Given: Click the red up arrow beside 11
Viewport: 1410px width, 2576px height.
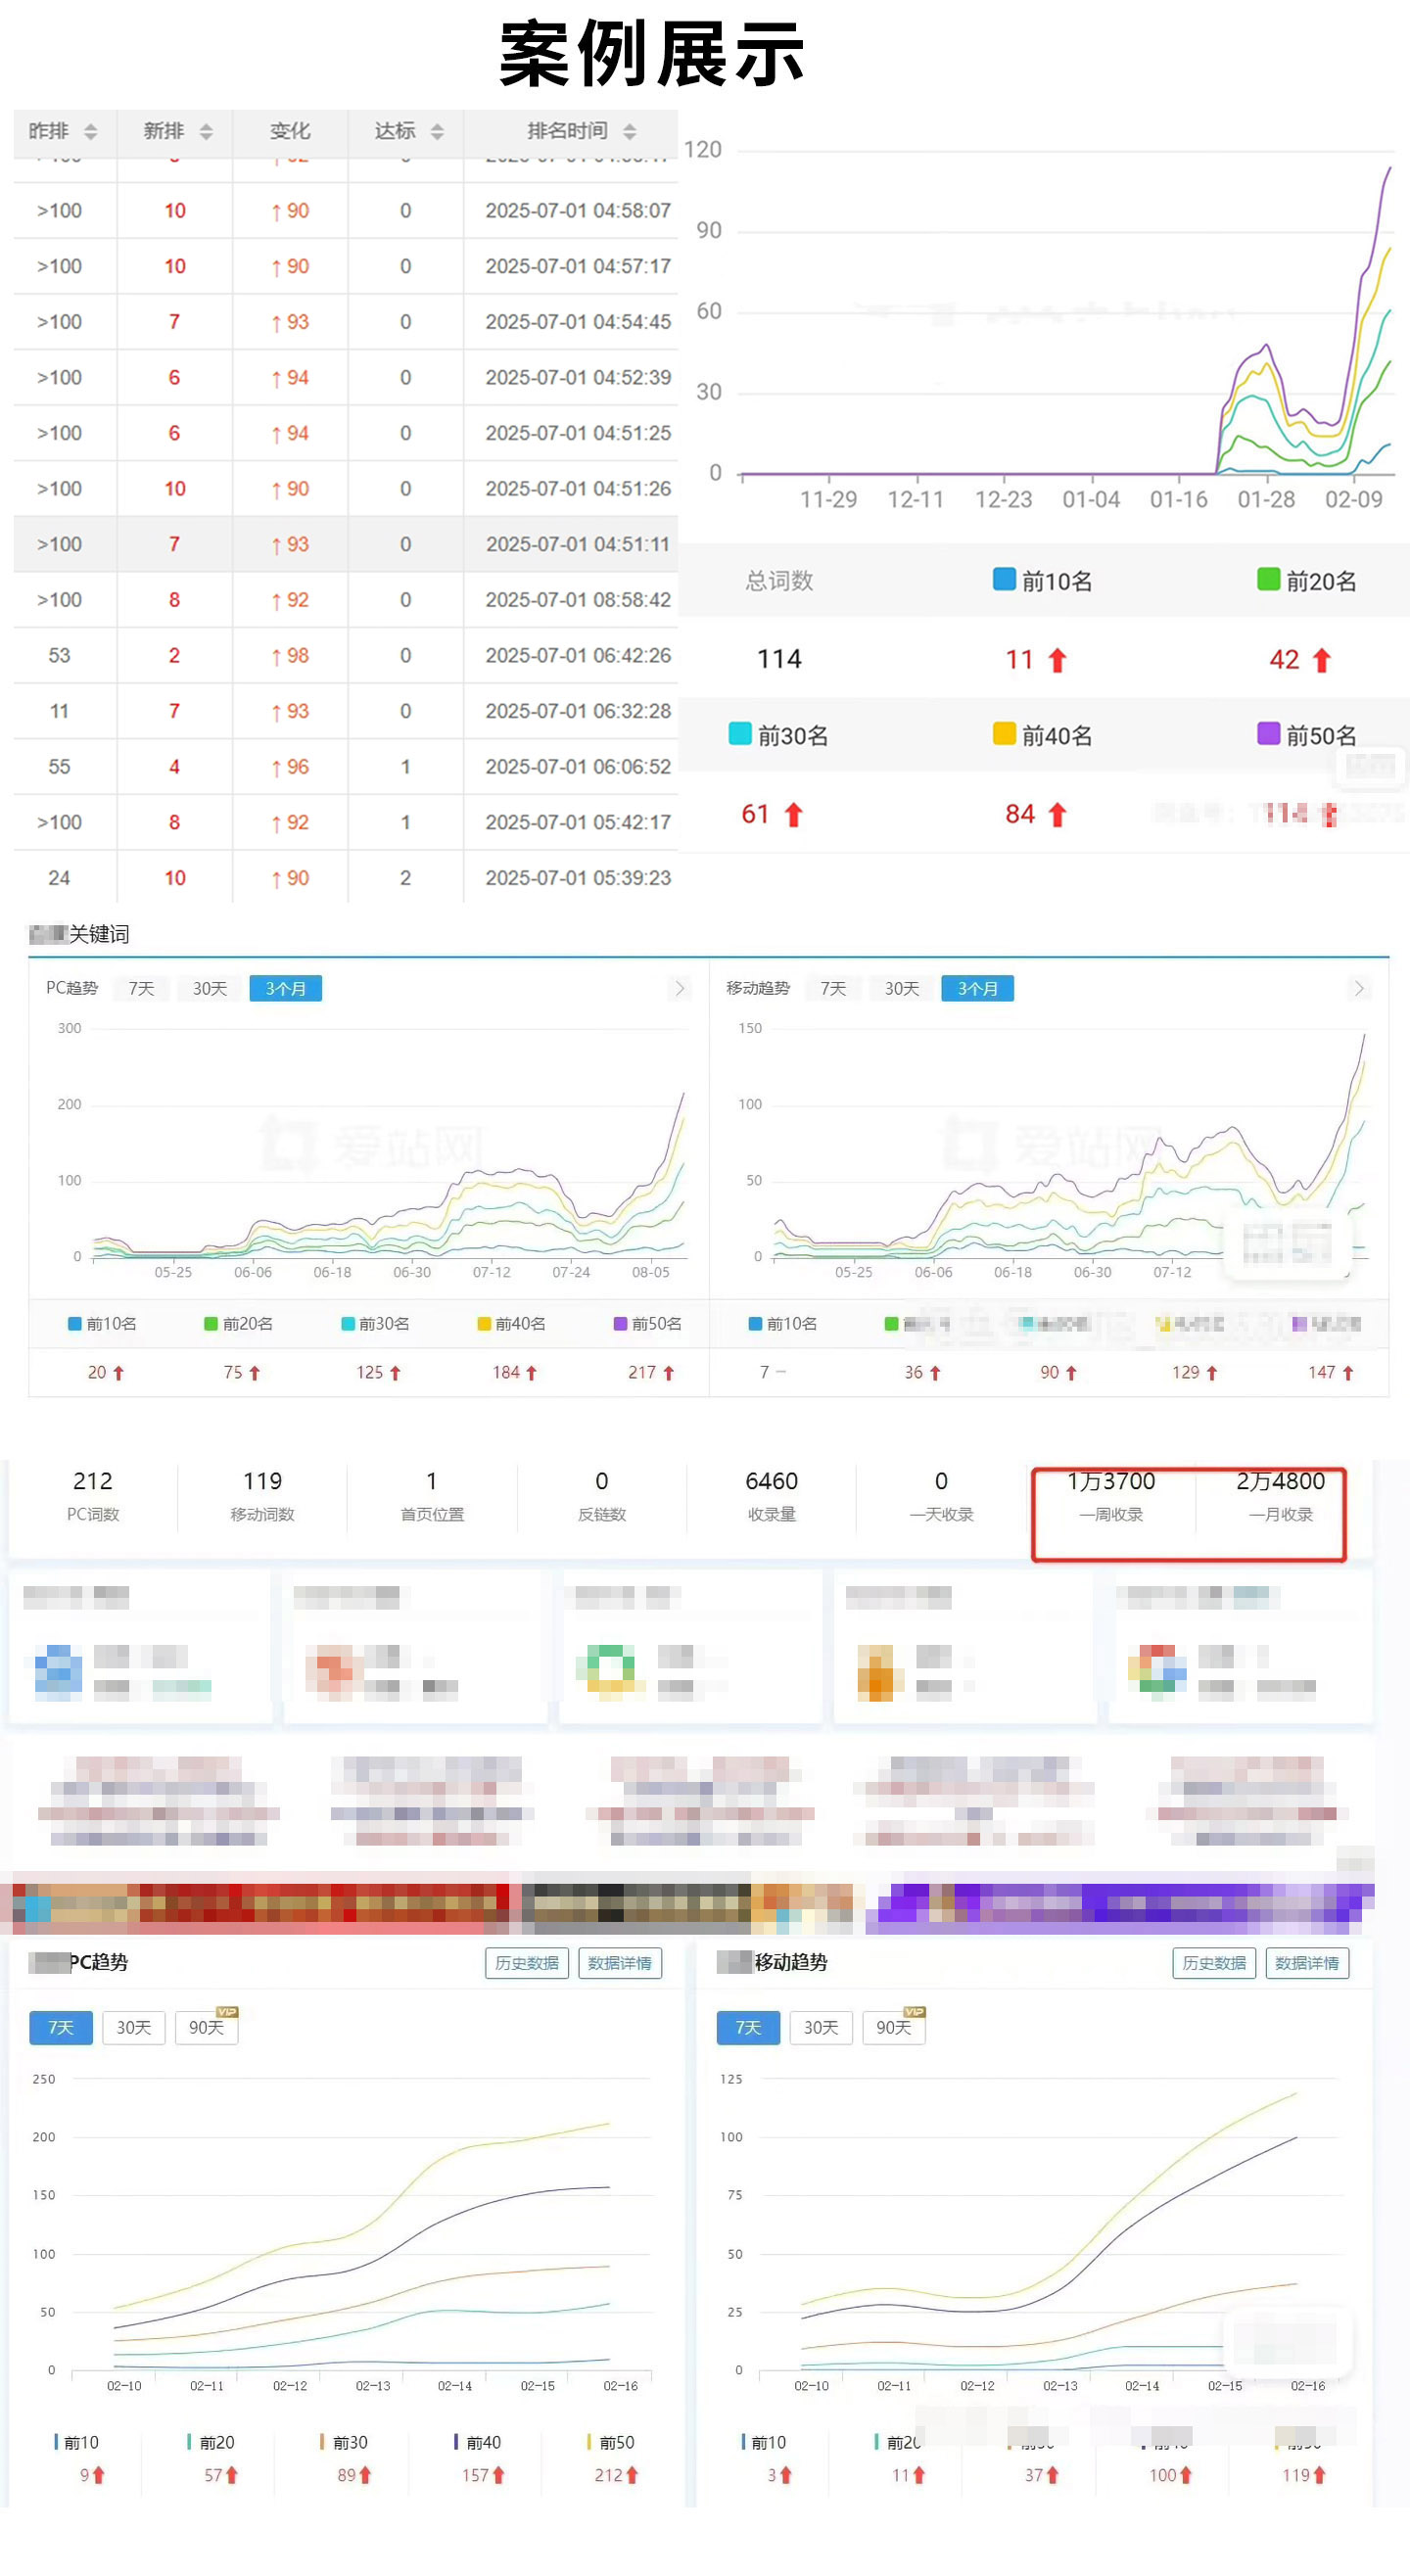Looking at the screenshot, I should [1057, 660].
